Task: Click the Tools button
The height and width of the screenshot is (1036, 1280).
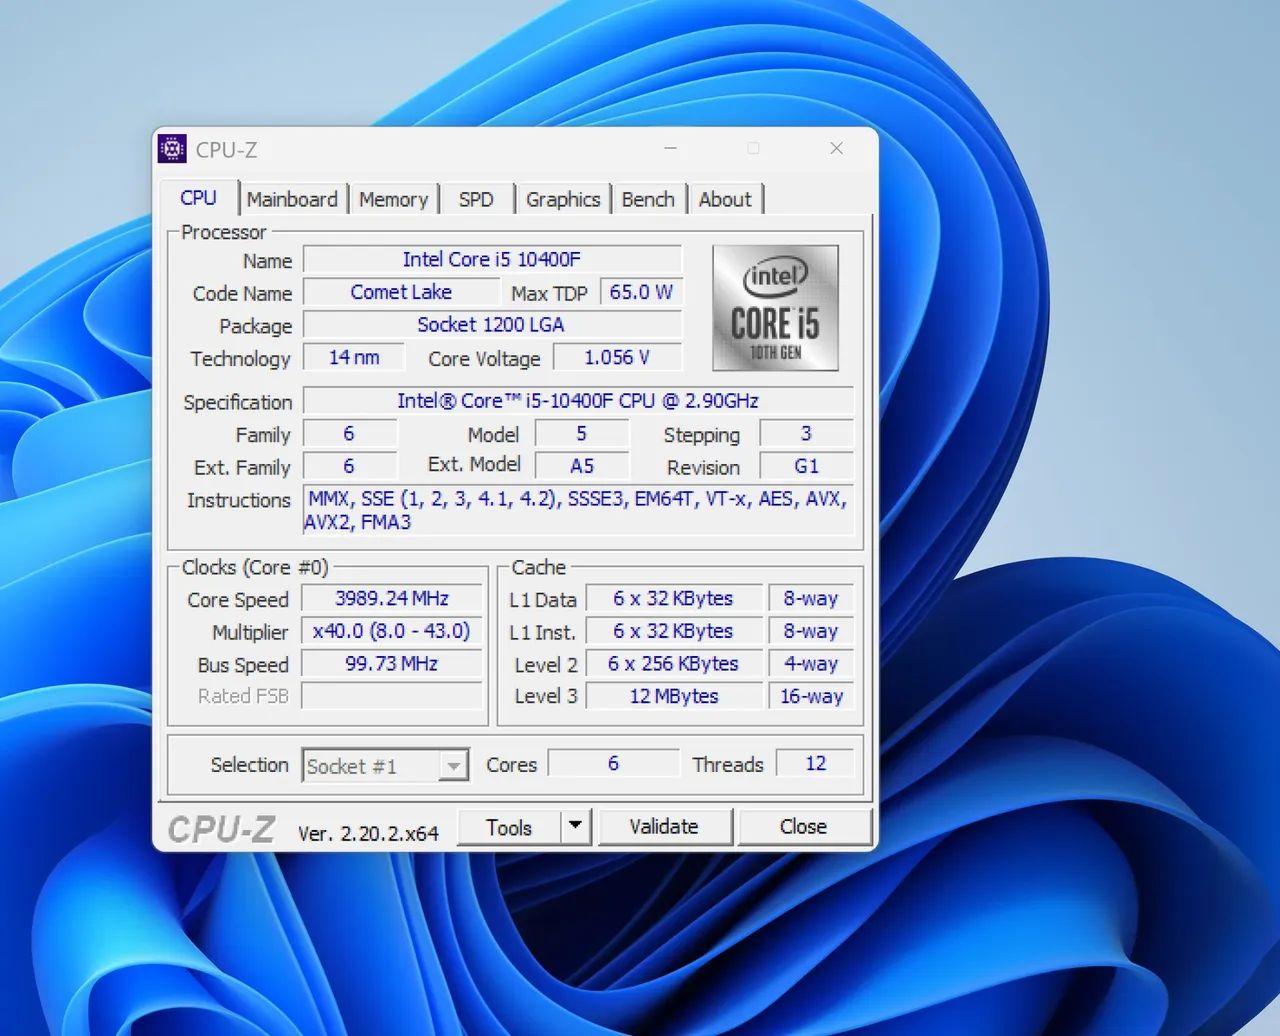Action: (x=509, y=827)
